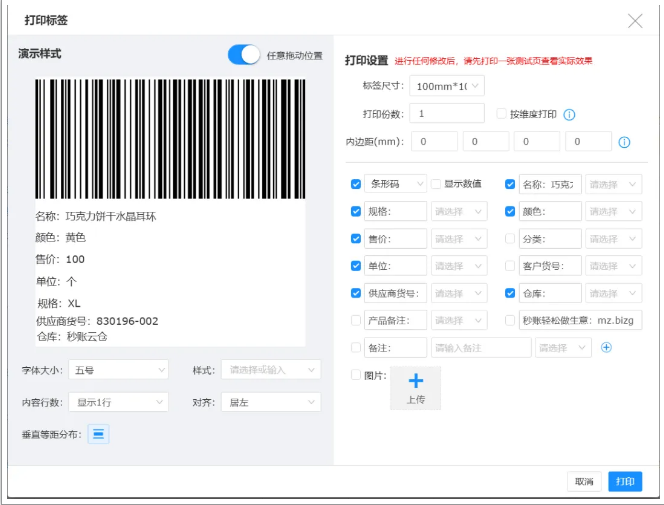Uncheck the 名称 field checkbox
Viewport: 664px width, 505px height.
510,184
